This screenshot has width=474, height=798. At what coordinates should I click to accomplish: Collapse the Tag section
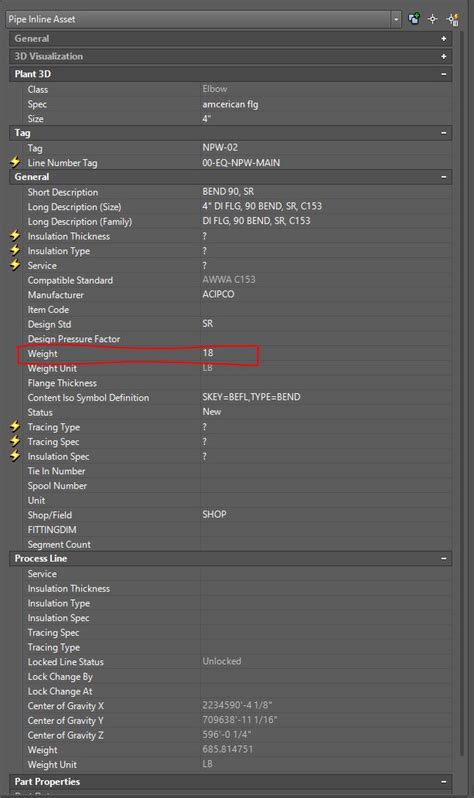click(x=443, y=133)
